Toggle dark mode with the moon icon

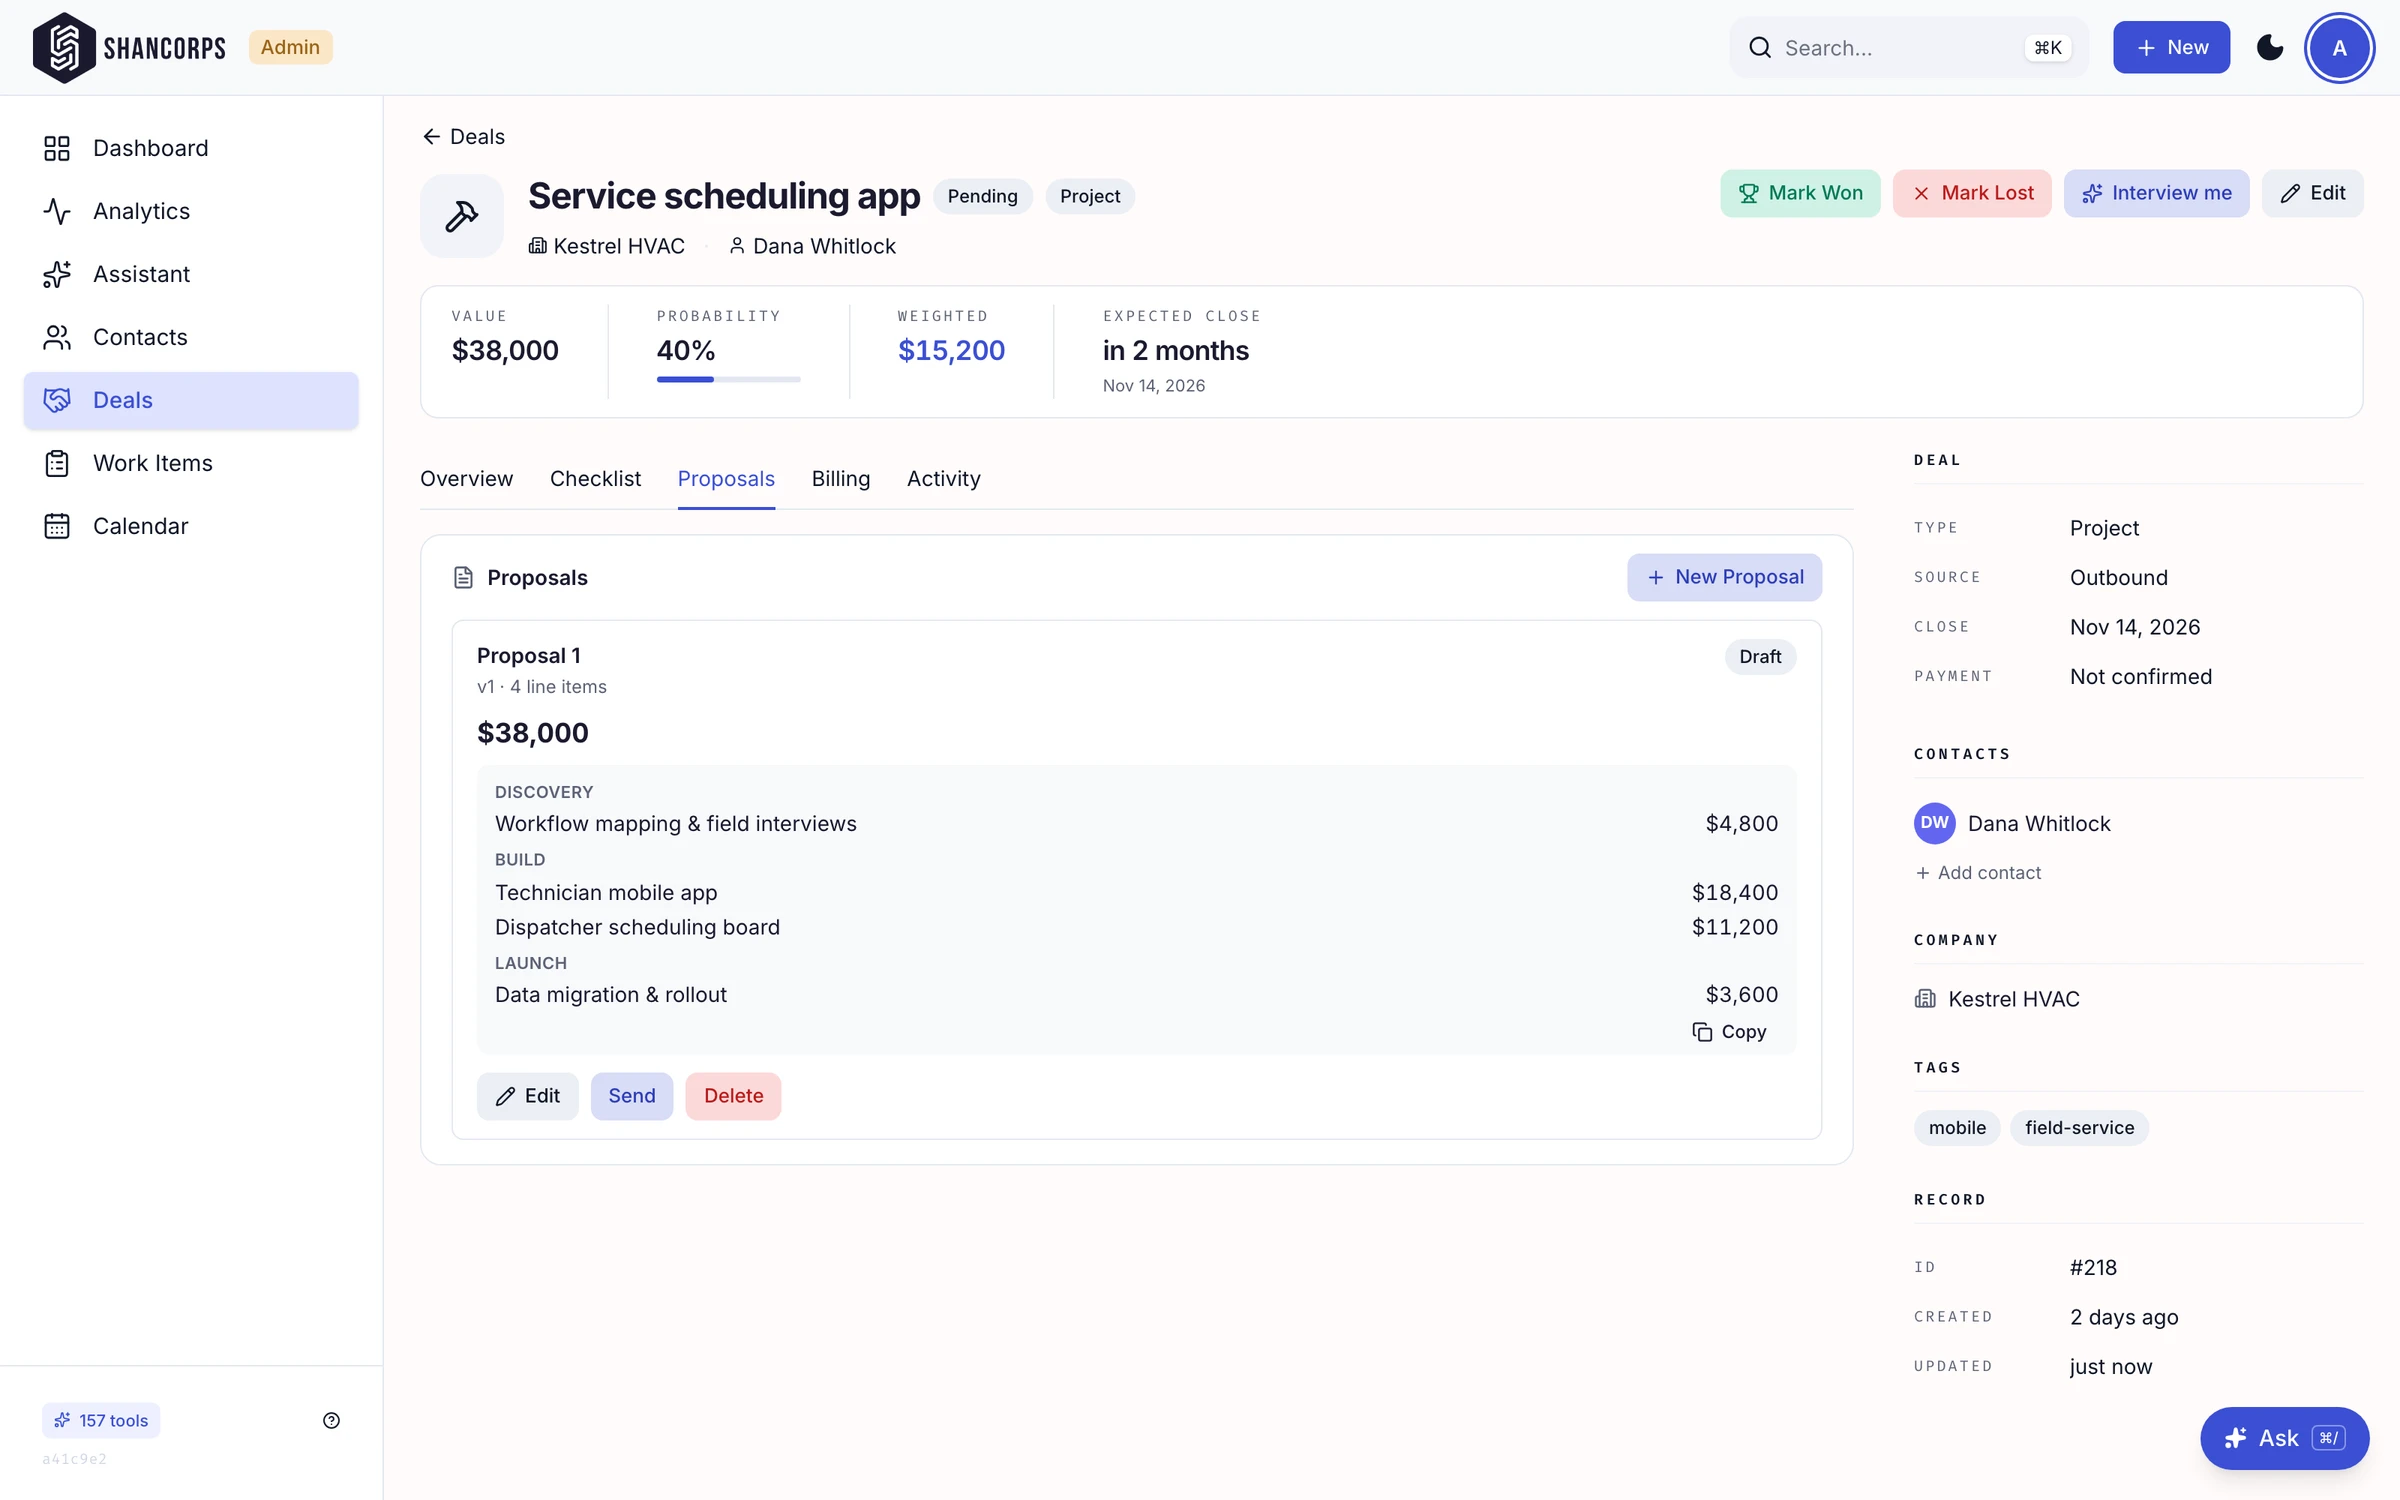click(x=2270, y=47)
